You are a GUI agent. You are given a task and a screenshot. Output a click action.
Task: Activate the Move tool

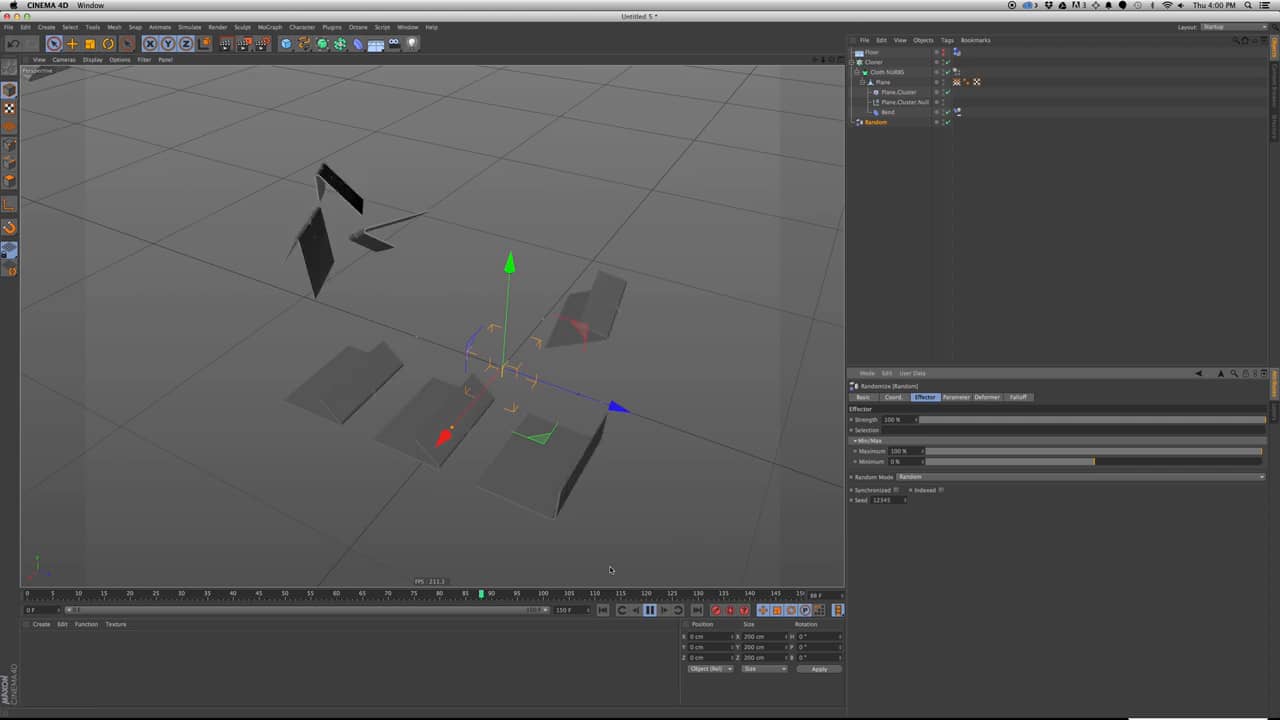72,44
